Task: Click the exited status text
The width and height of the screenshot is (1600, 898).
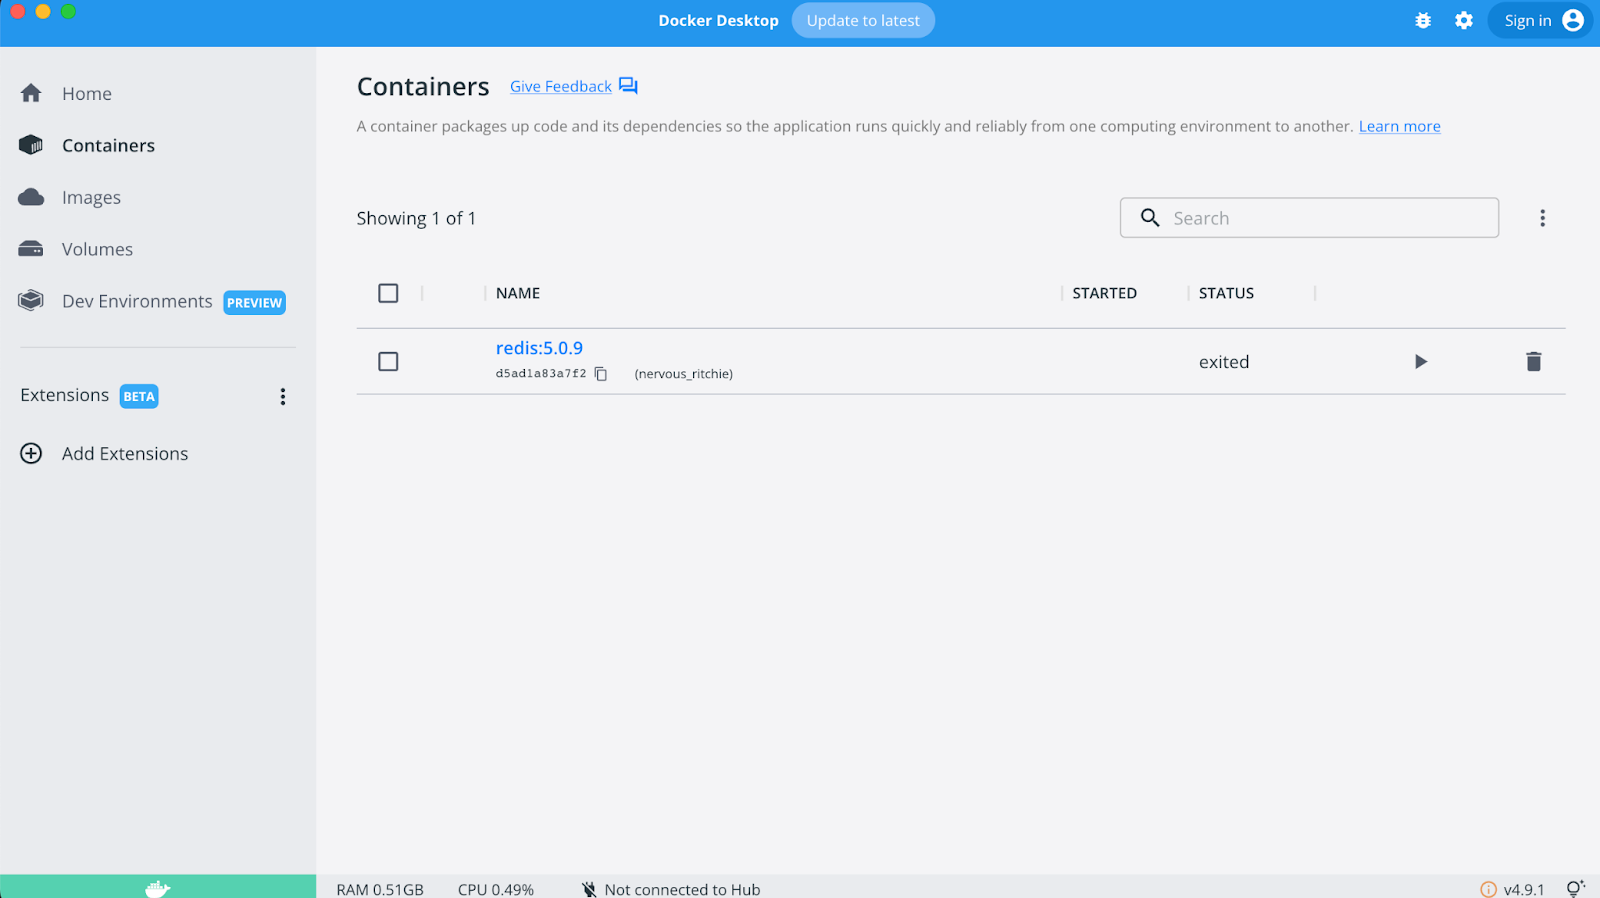Action: pyautogui.click(x=1224, y=362)
